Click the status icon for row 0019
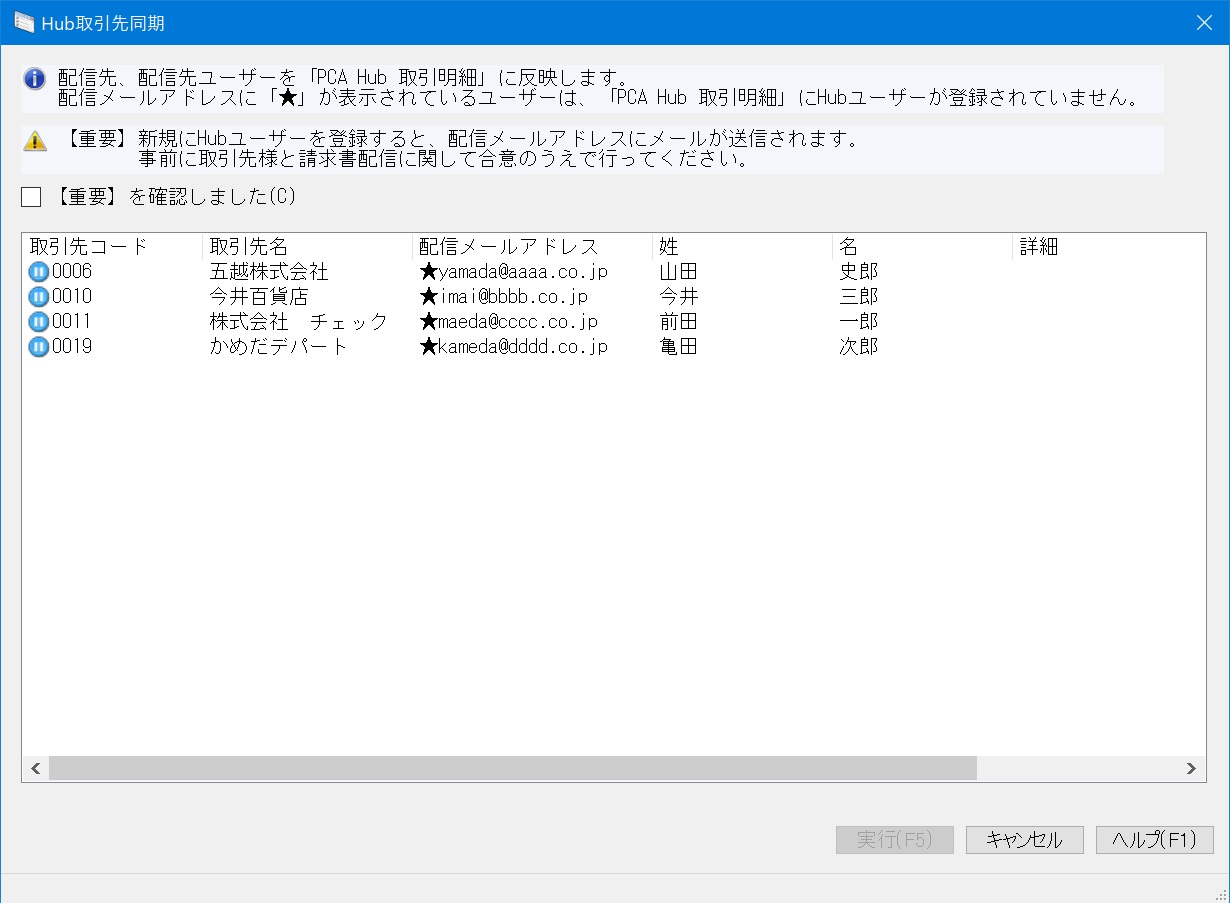Screen dimensions: 1230x903 [38, 347]
